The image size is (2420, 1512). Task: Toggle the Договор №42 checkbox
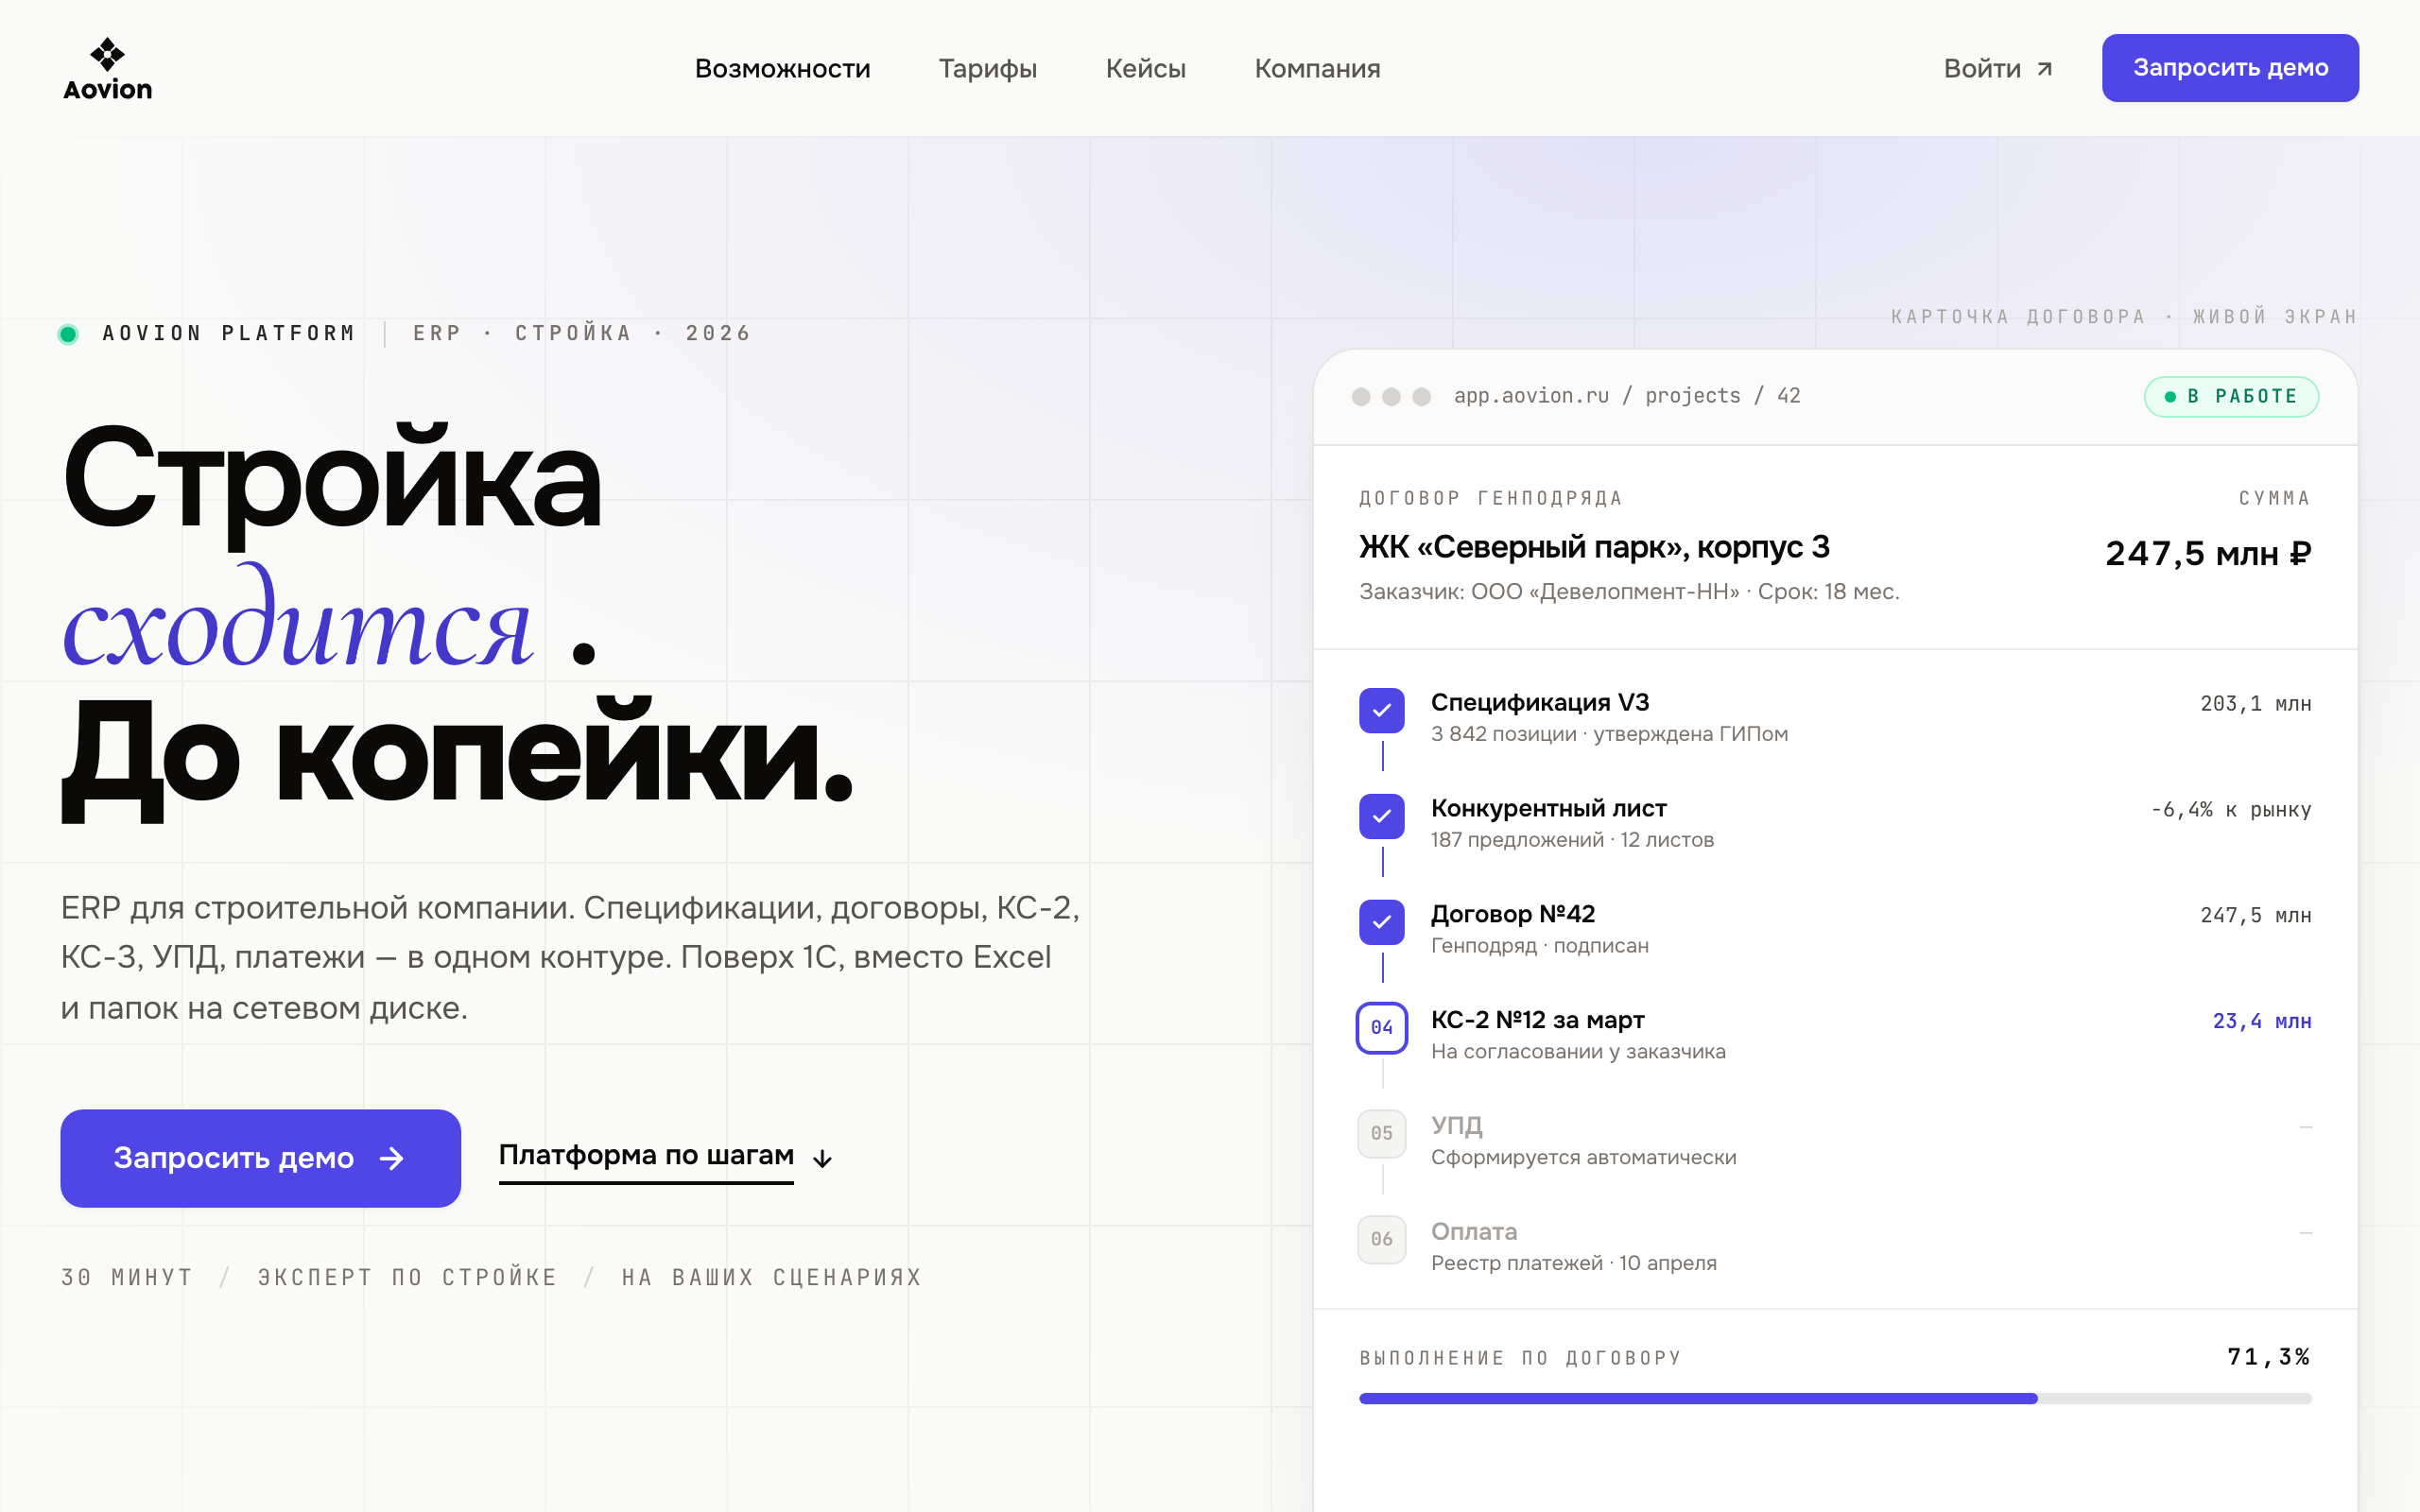tap(1382, 922)
